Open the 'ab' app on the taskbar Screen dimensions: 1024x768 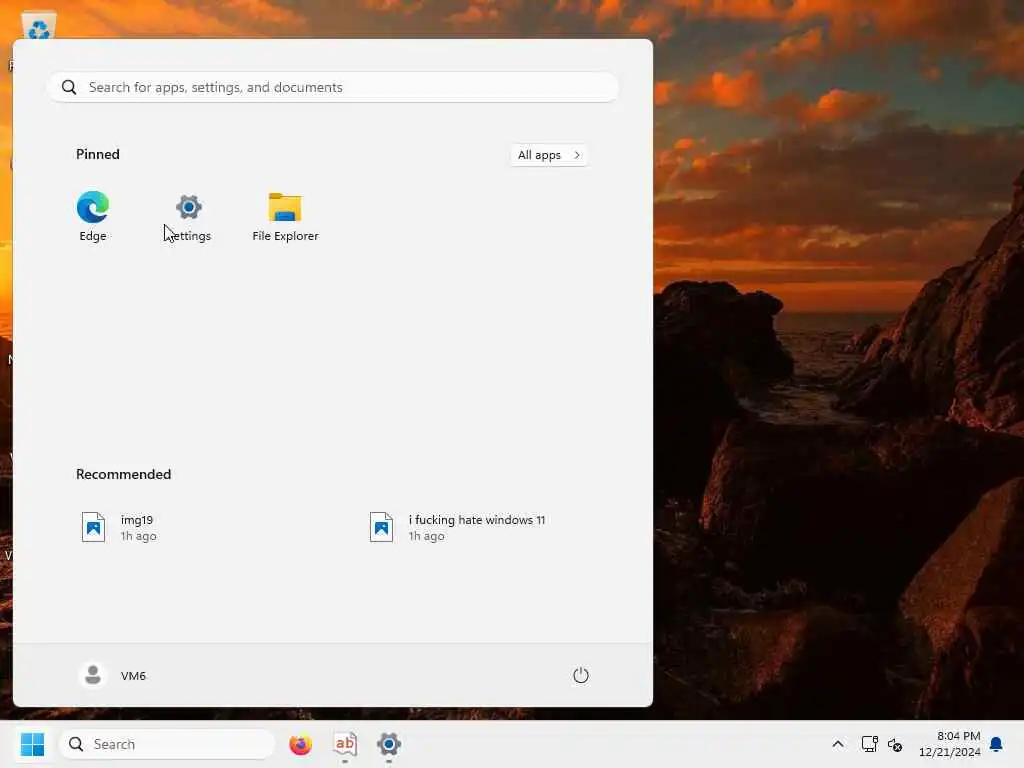[x=345, y=744]
